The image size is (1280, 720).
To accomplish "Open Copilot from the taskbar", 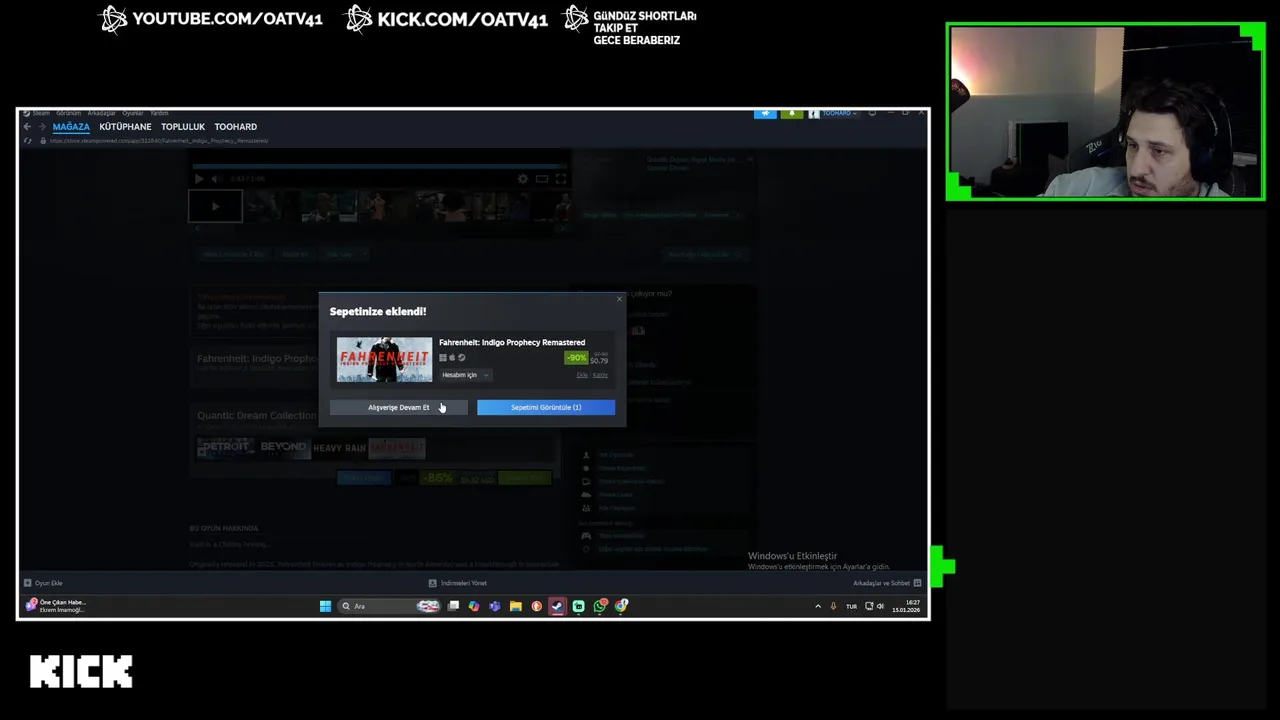I will coord(474,606).
